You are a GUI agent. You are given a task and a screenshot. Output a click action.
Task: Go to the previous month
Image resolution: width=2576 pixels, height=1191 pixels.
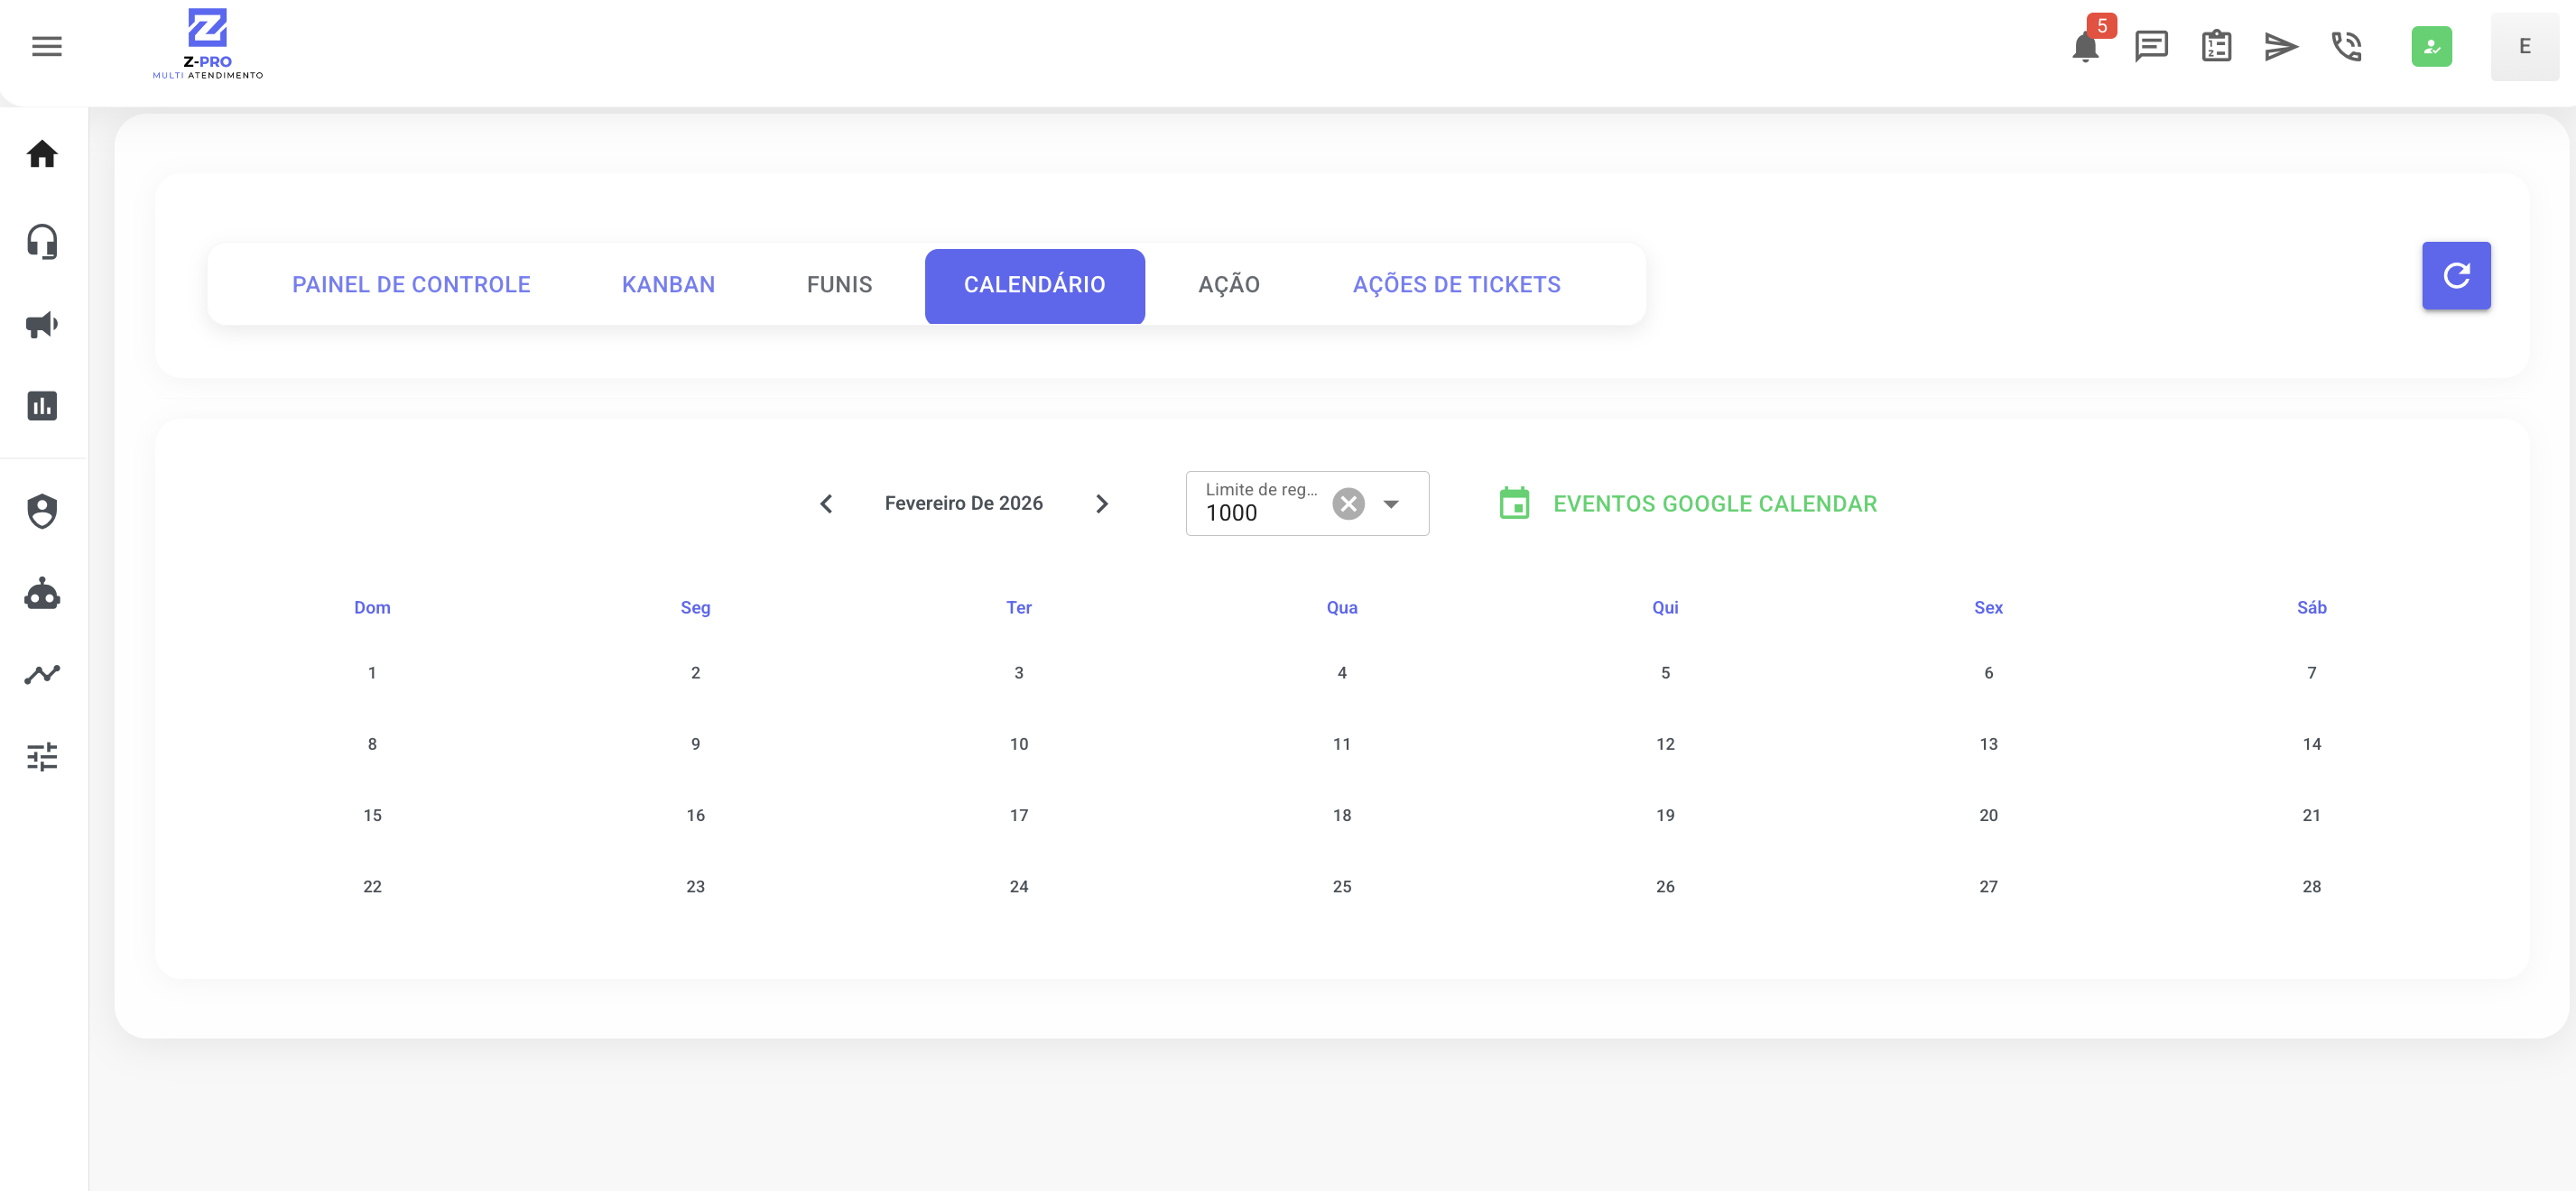pos(826,504)
